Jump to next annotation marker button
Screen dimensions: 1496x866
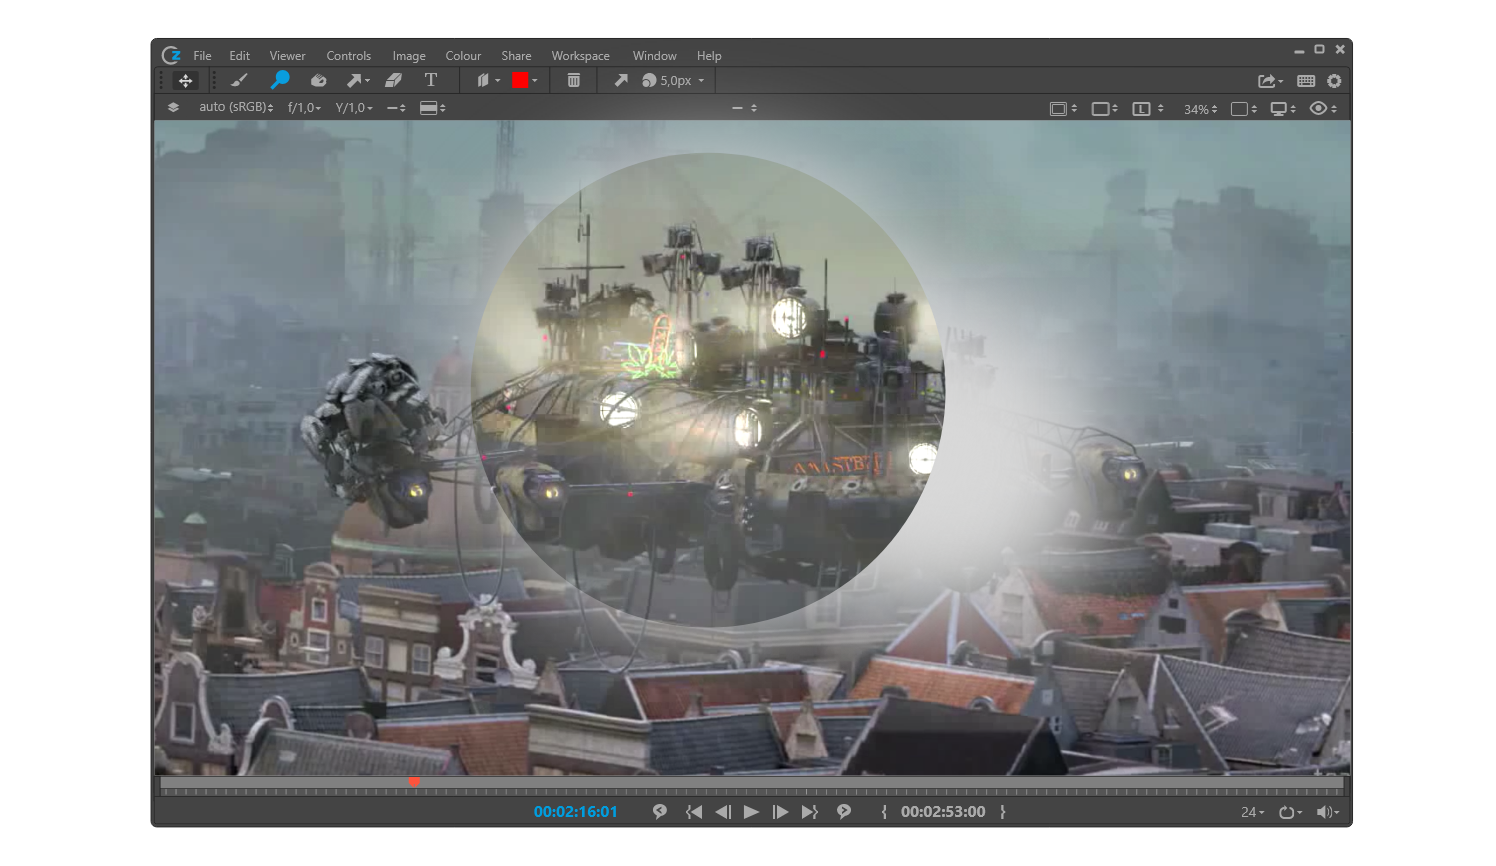(844, 811)
